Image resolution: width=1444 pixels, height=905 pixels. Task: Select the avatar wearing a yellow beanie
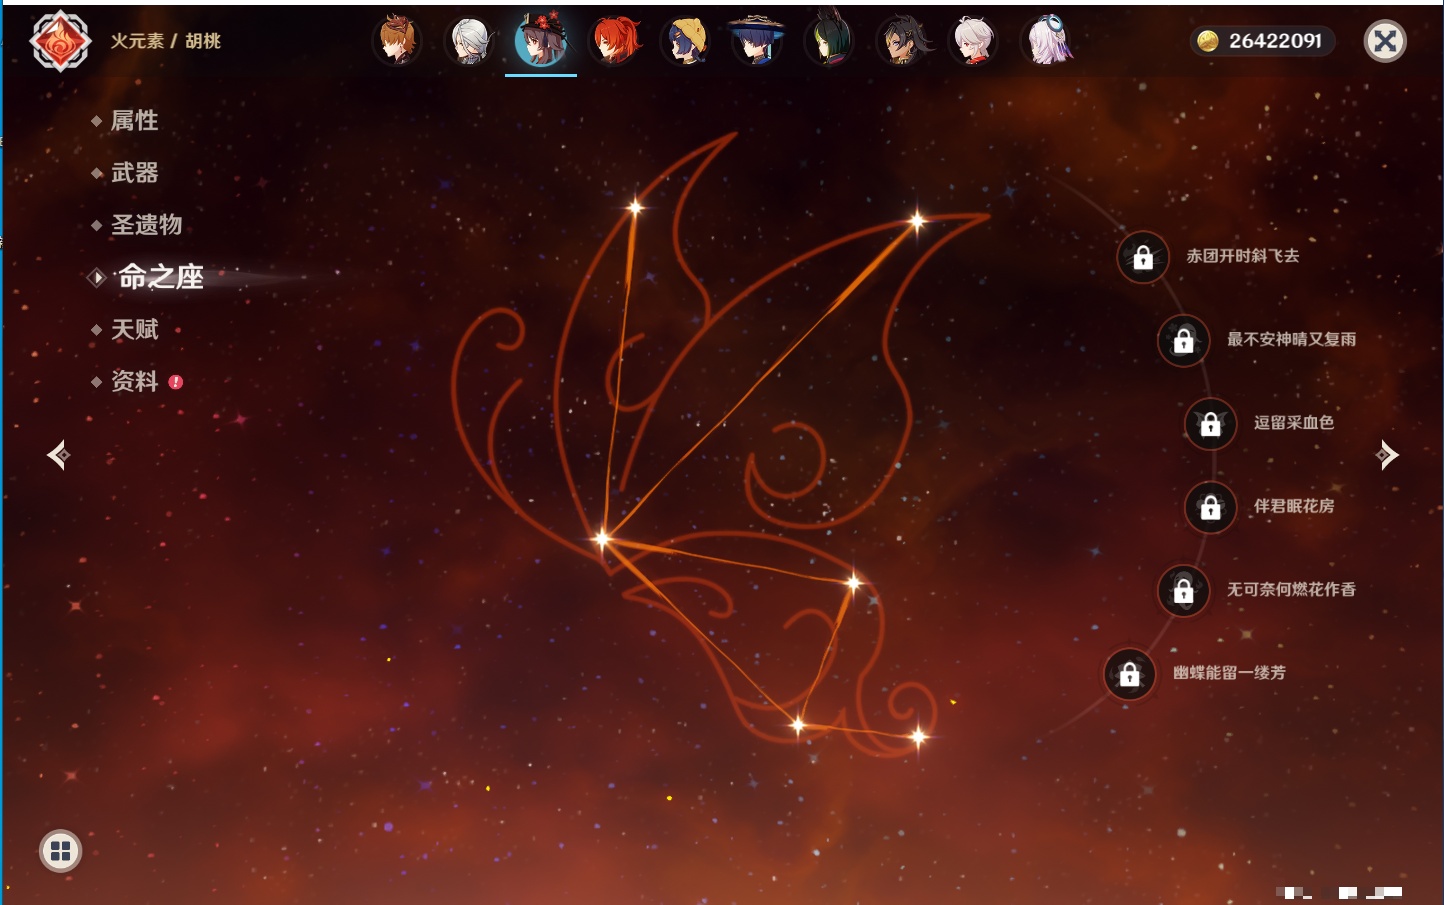click(686, 41)
